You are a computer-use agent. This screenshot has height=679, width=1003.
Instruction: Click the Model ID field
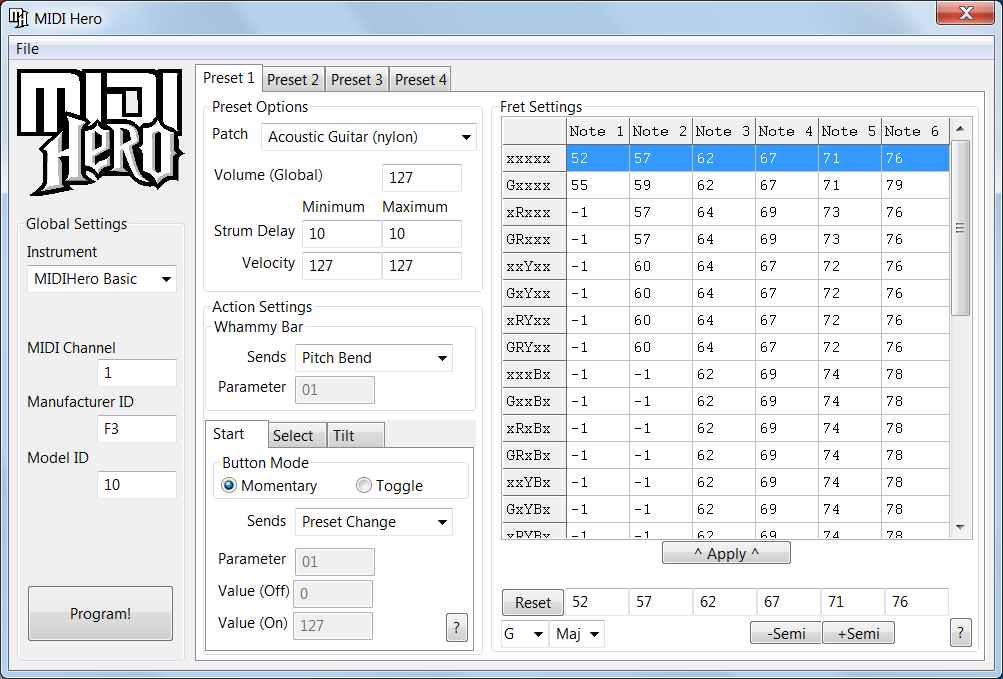click(x=137, y=484)
